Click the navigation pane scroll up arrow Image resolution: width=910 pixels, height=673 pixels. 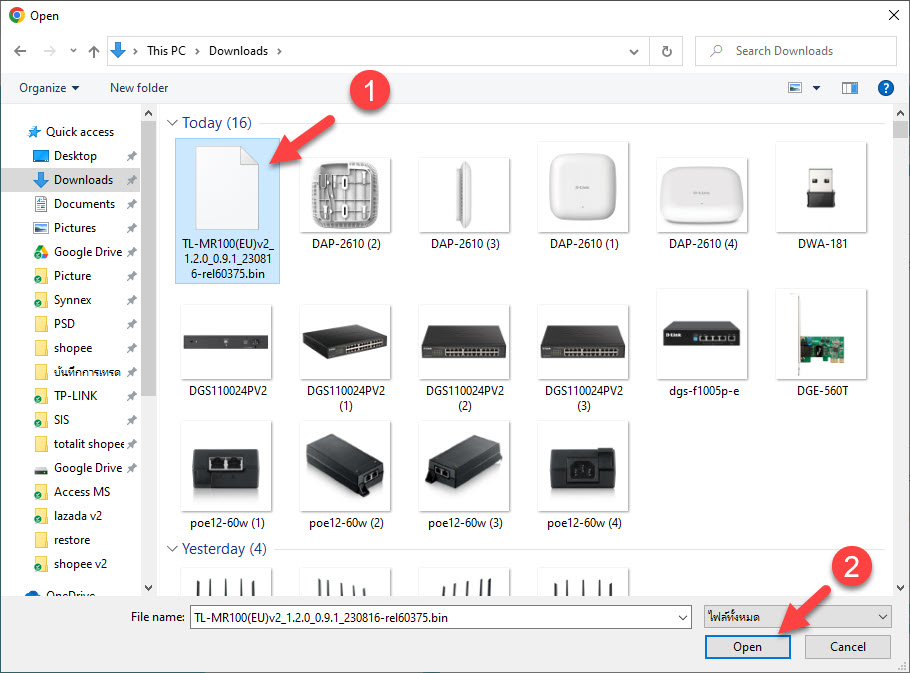[x=149, y=114]
